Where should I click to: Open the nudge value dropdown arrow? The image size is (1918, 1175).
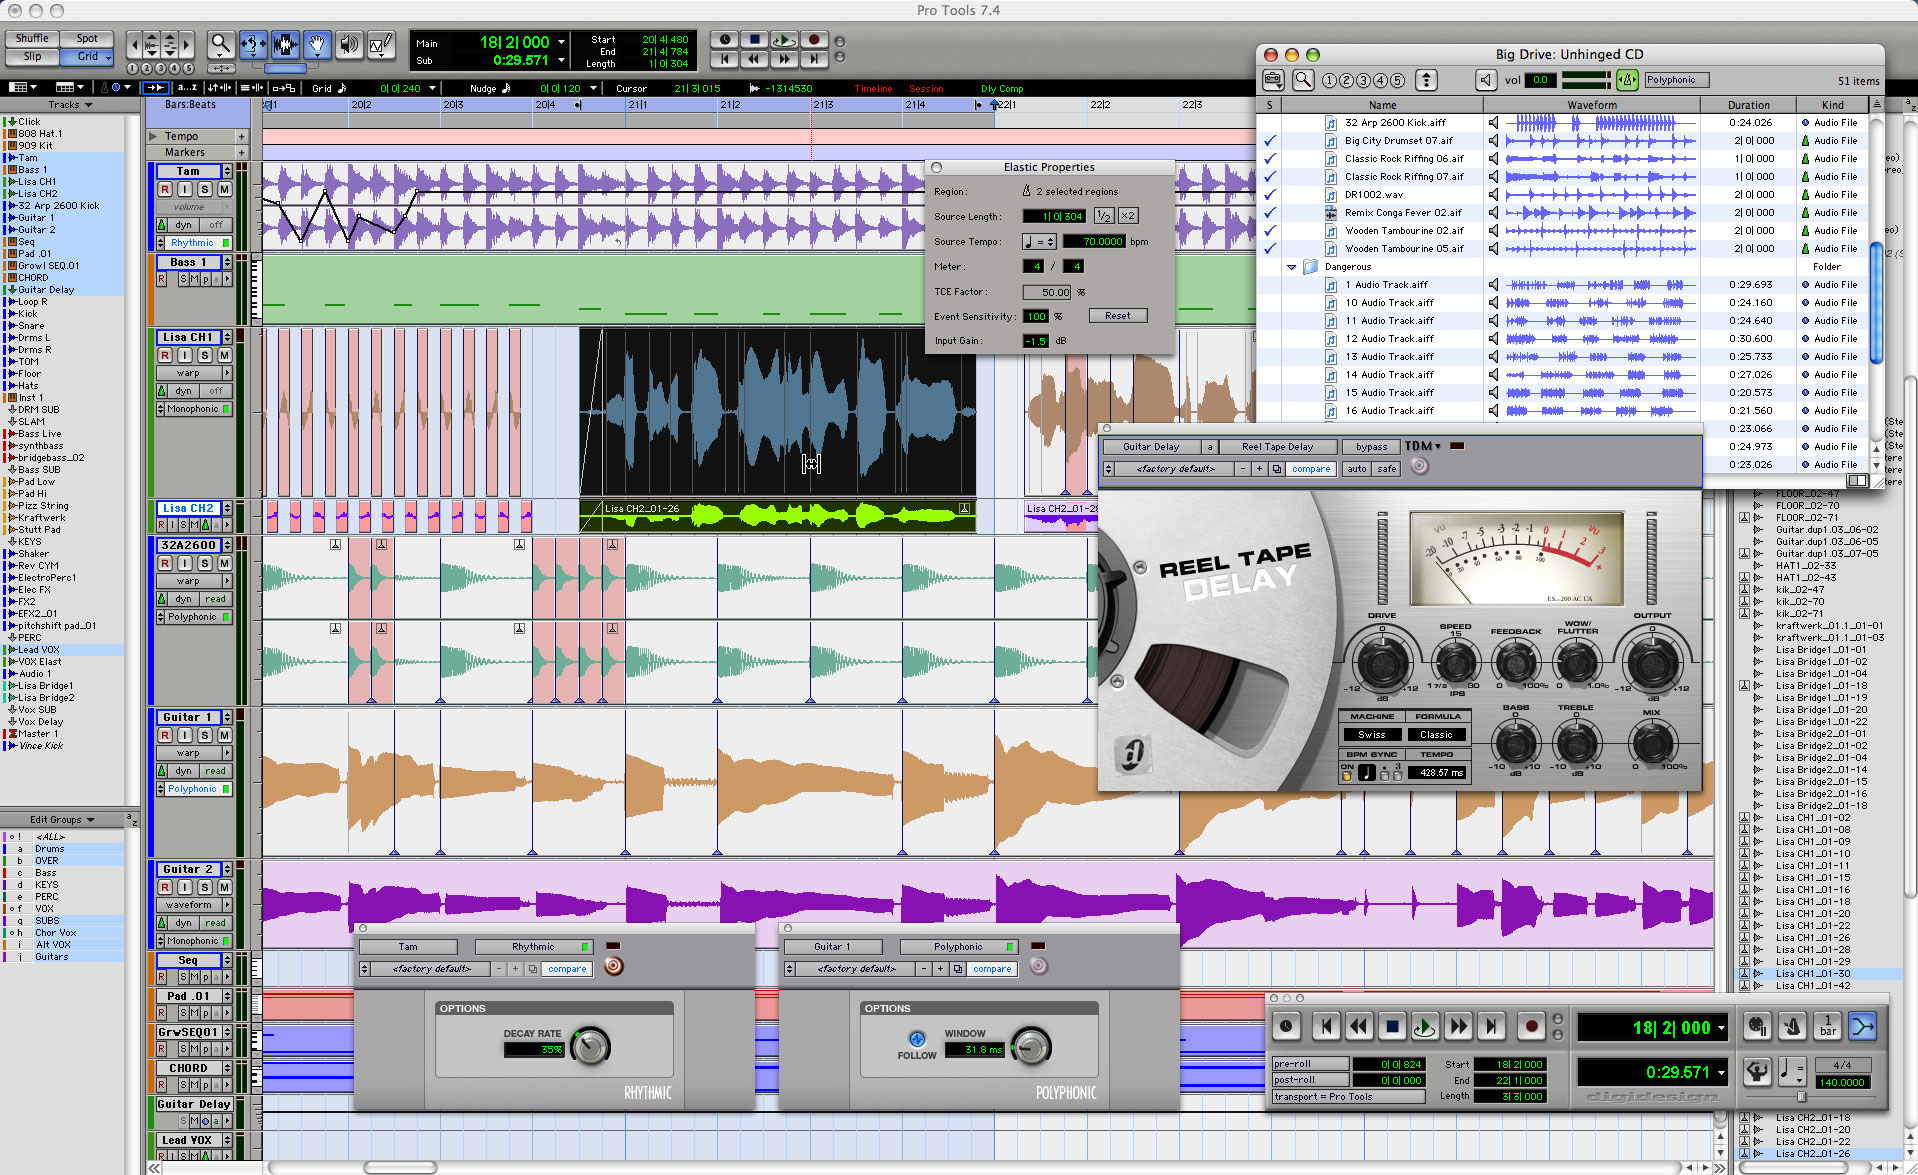coord(593,88)
